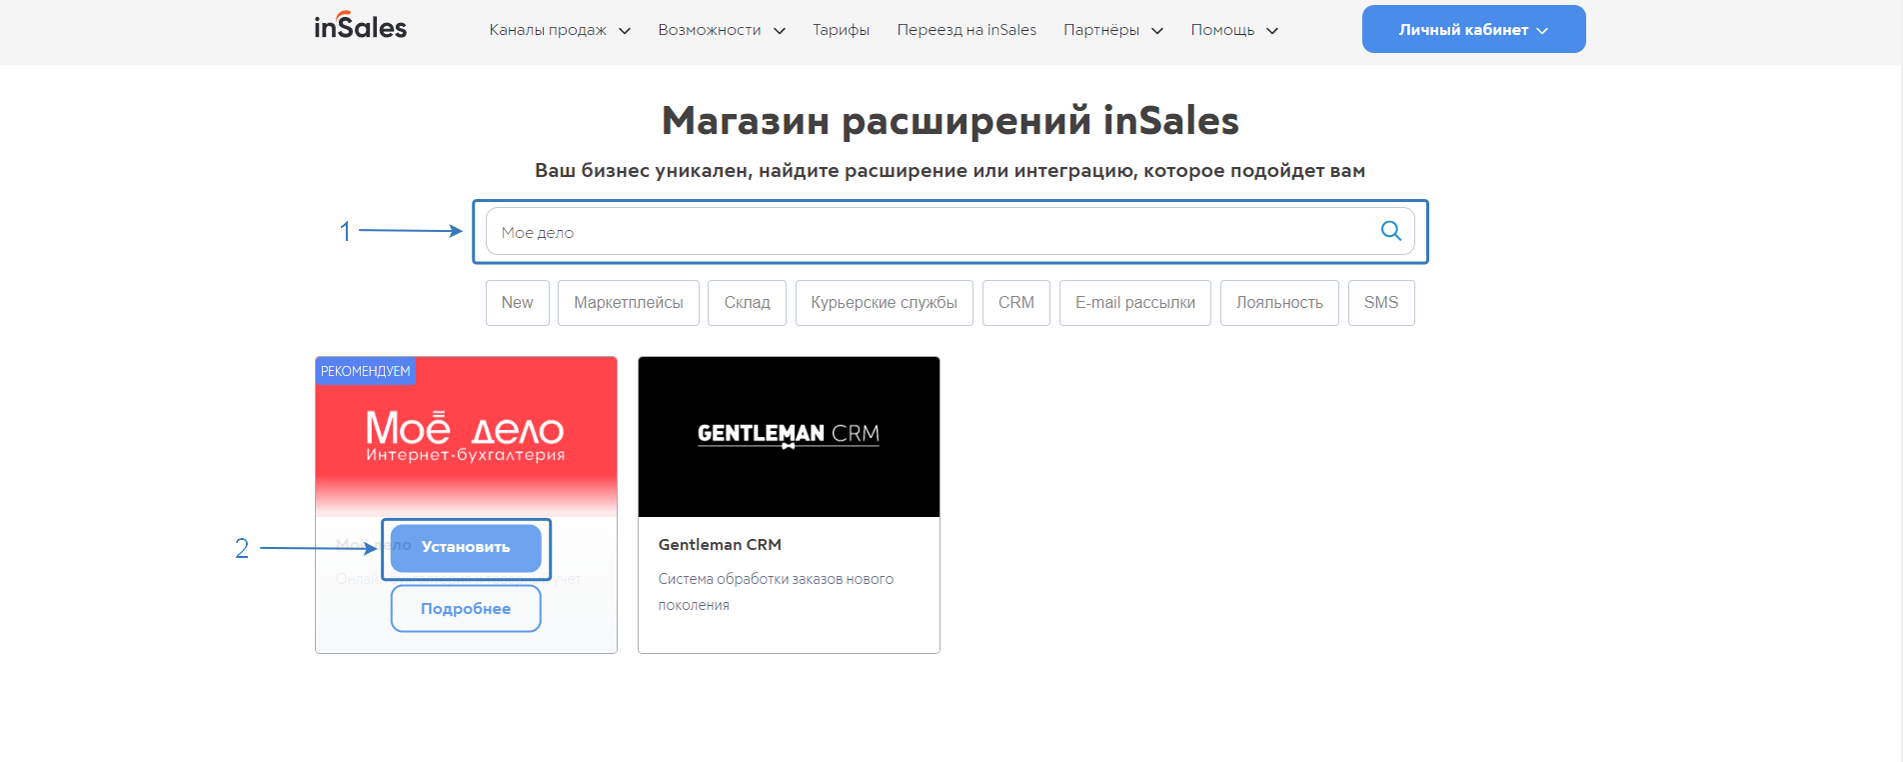
Task: Choose the Лояльность category filter
Action: 1279,302
